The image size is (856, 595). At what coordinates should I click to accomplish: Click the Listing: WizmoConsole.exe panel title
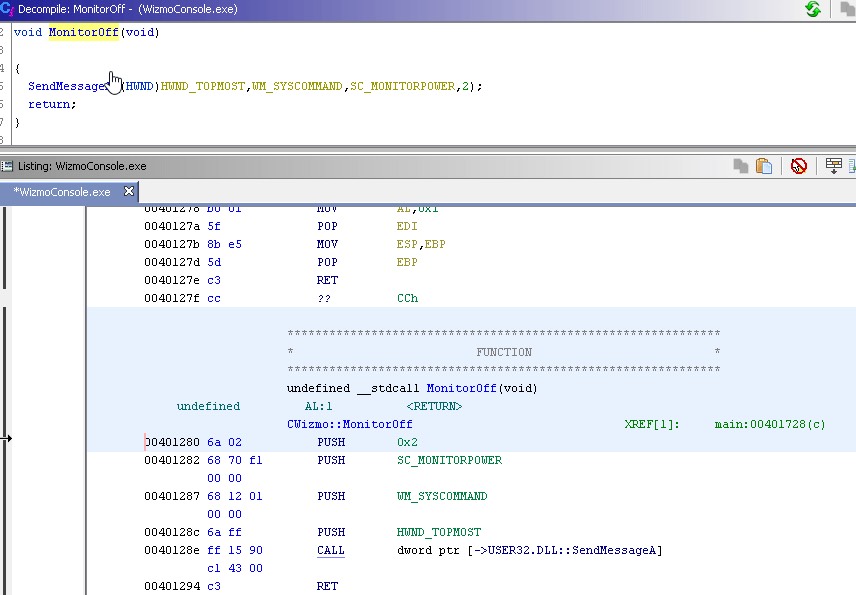click(82, 166)
